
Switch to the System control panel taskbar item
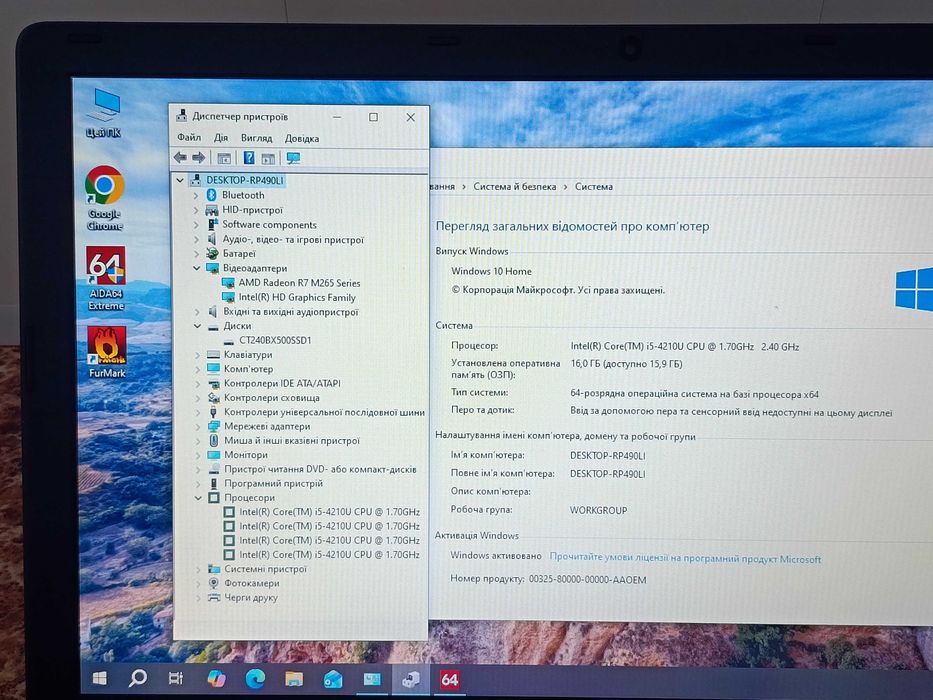[x=372, y=679]
